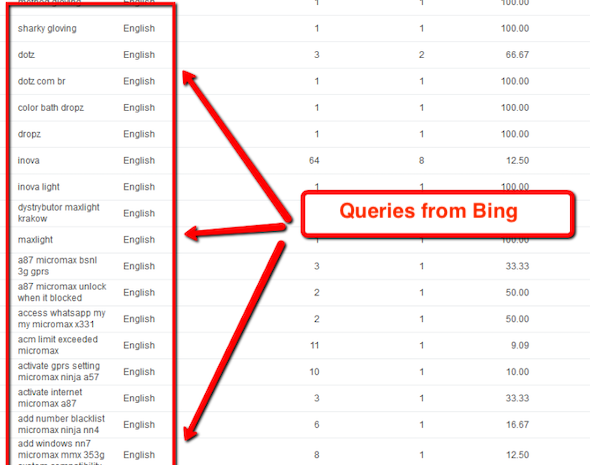The image size is (590, 465).
Task: Click 'activate gprs setting micromax ninja a57'
Action: tap(59, 371)
